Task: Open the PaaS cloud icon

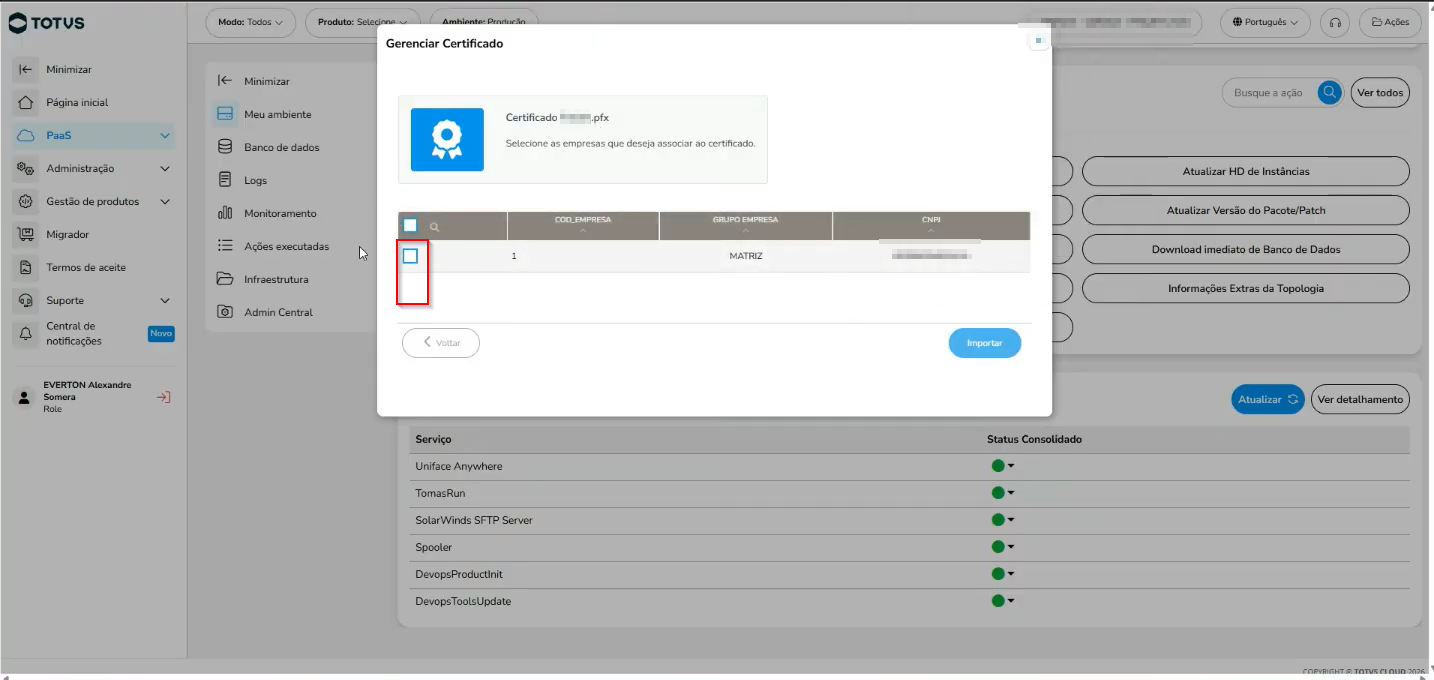Action: tap(26, 135)
